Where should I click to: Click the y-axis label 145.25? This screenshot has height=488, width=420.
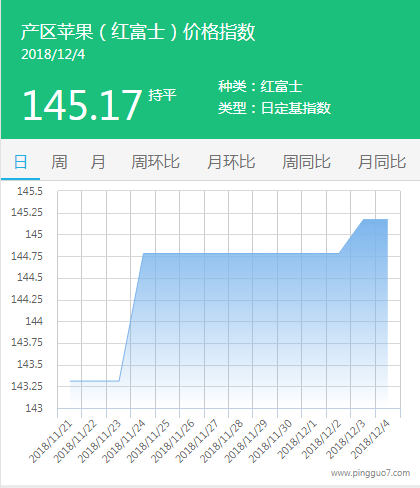(27, 212)
